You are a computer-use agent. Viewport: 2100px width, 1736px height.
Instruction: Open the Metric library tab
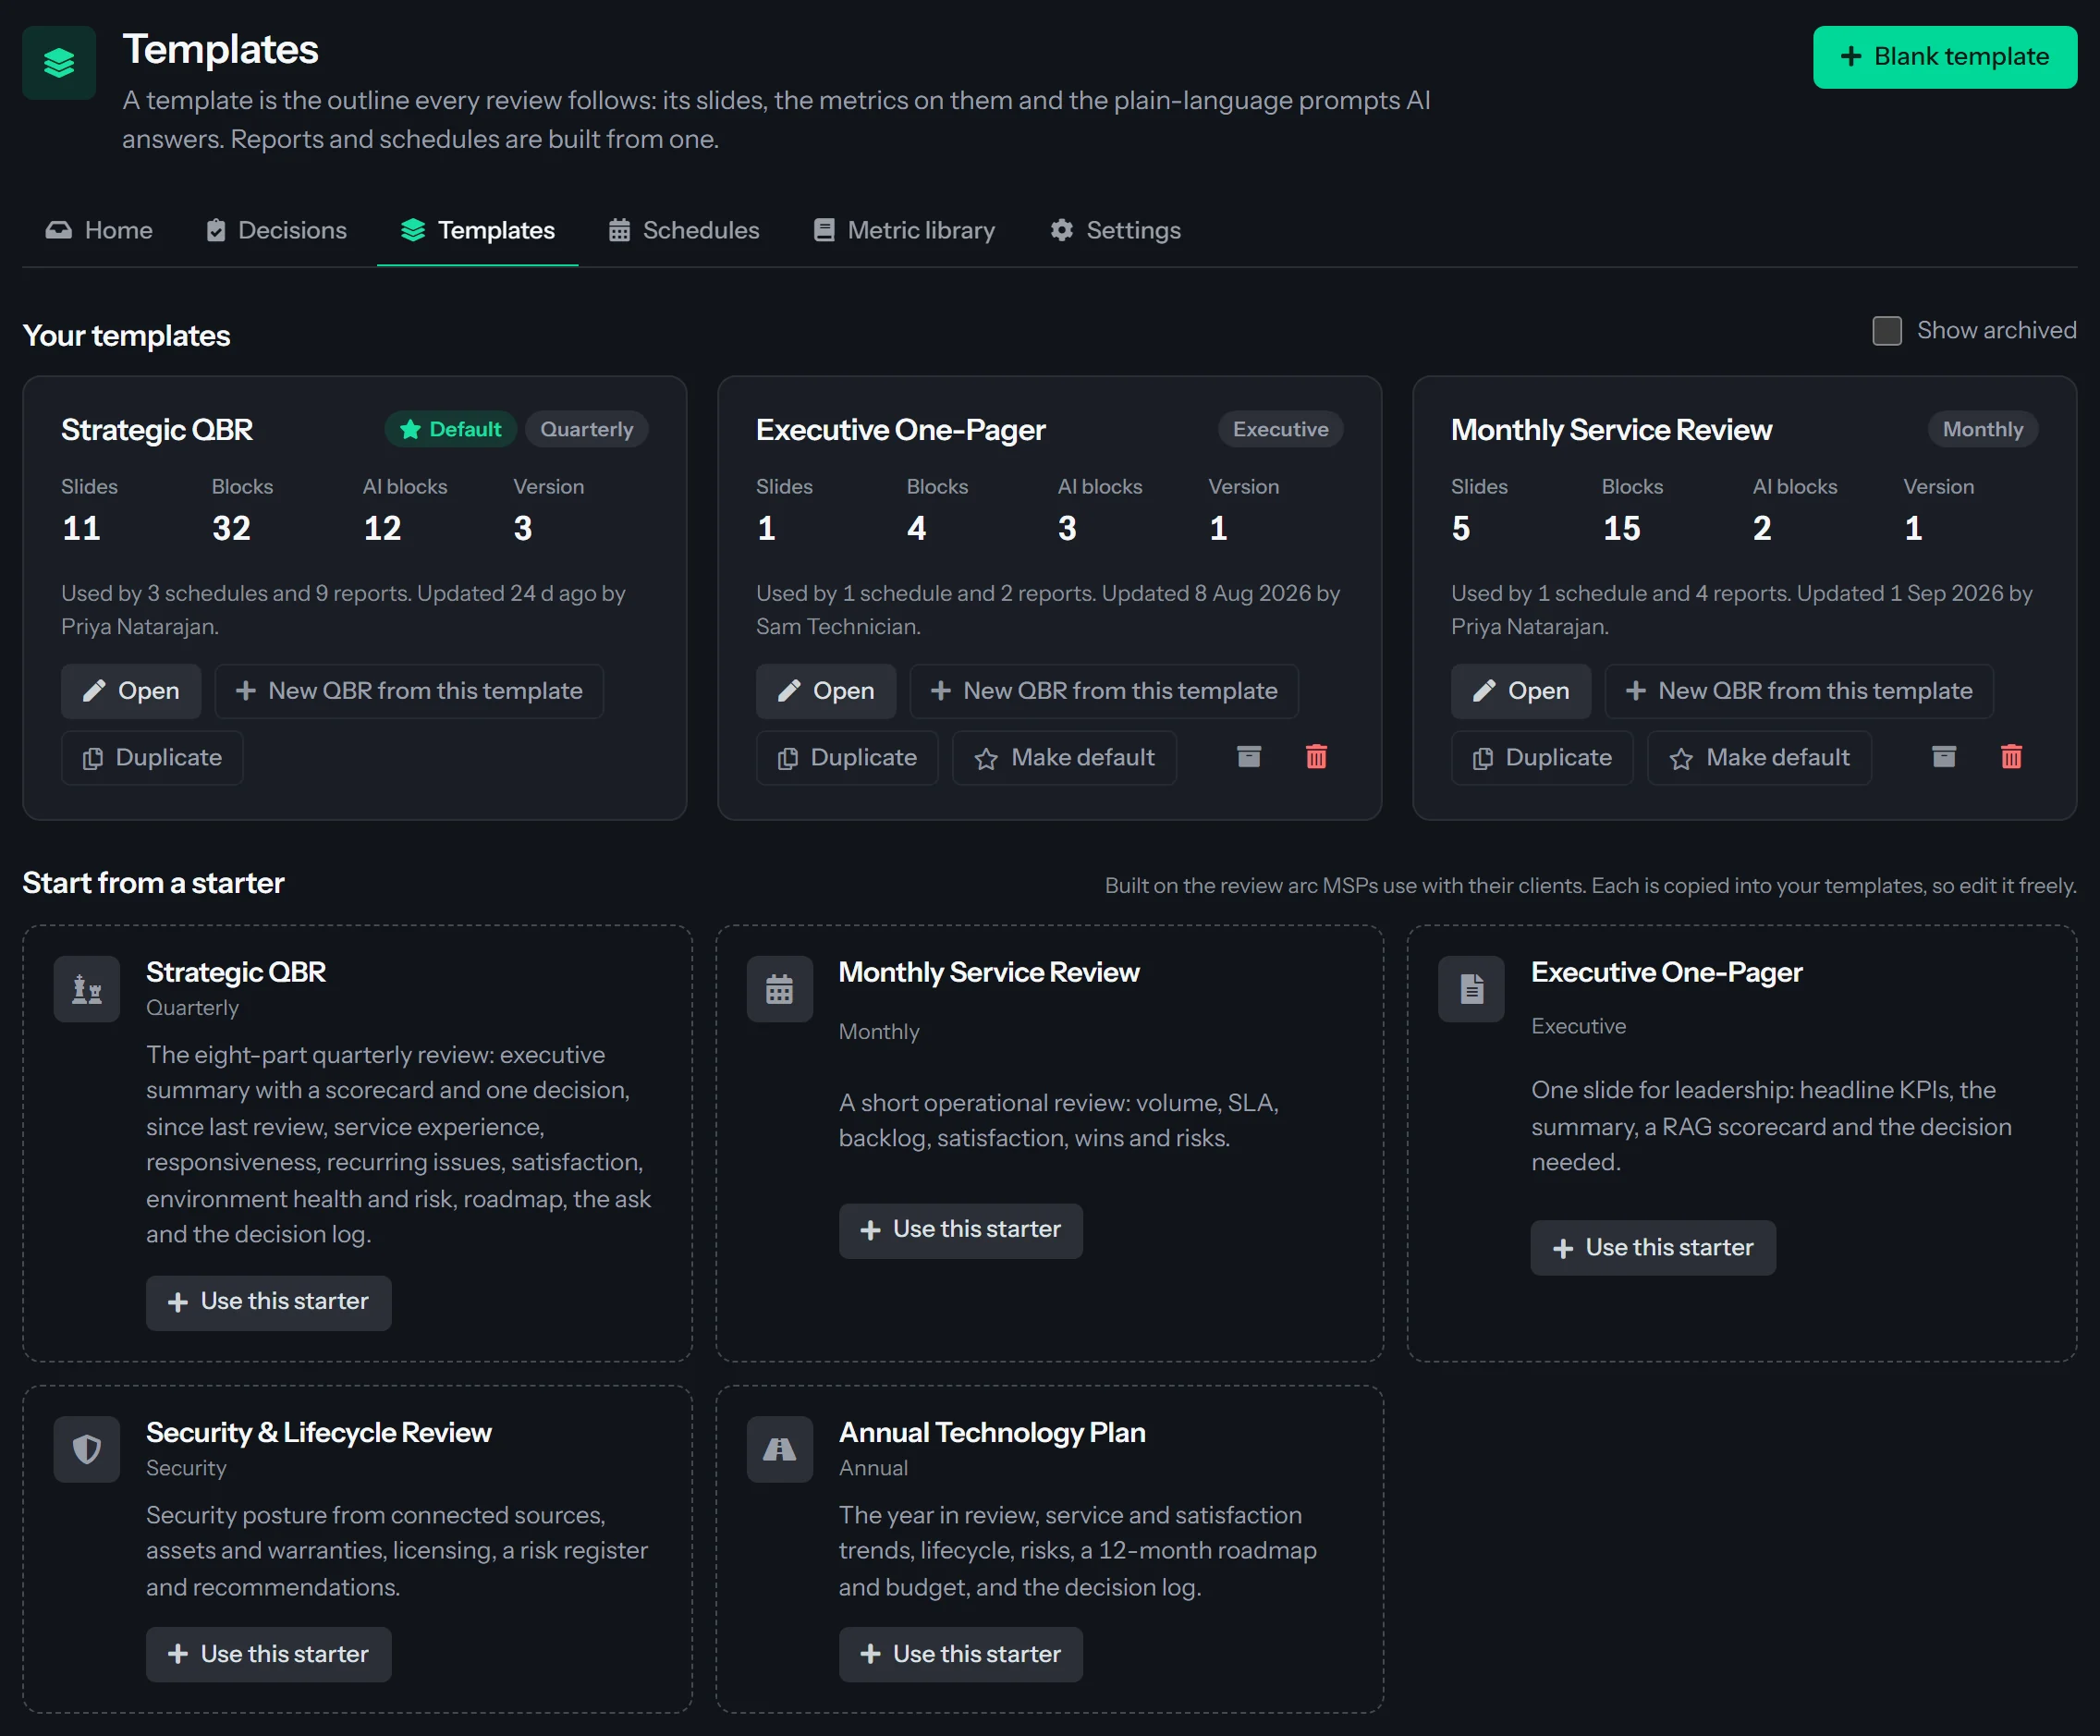[905, 231]
